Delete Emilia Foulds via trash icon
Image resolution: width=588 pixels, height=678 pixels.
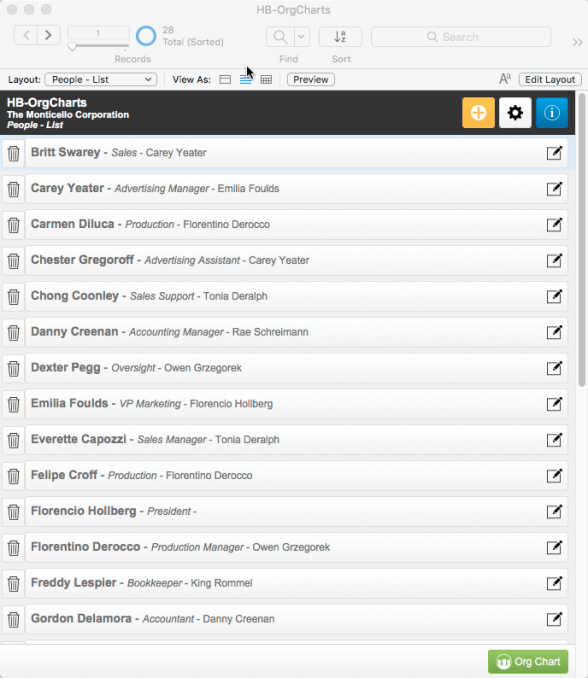tap(13, 404)
